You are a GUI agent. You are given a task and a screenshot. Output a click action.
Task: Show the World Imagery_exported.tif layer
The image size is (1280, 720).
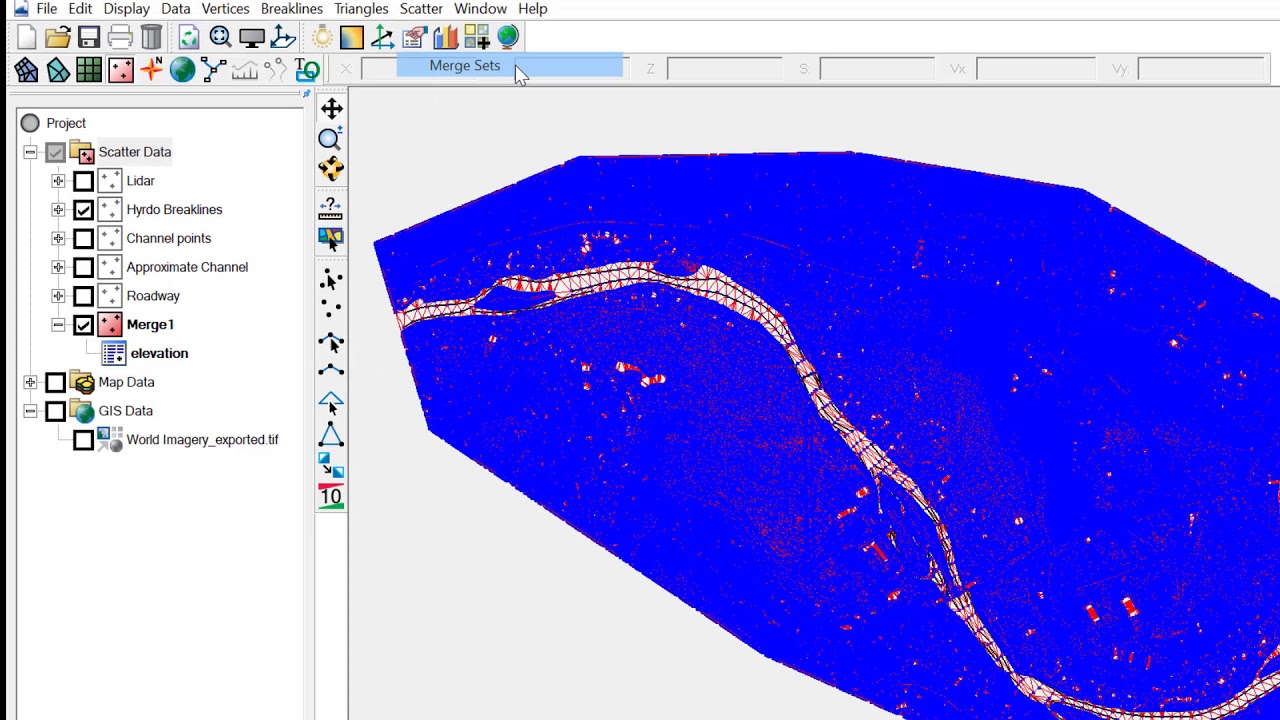point(83,440)
